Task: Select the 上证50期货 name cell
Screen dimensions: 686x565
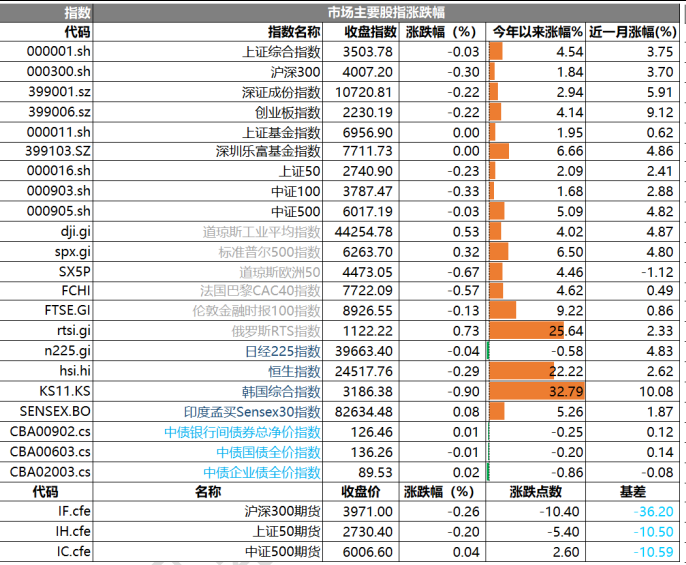Action: click(207, 531)
